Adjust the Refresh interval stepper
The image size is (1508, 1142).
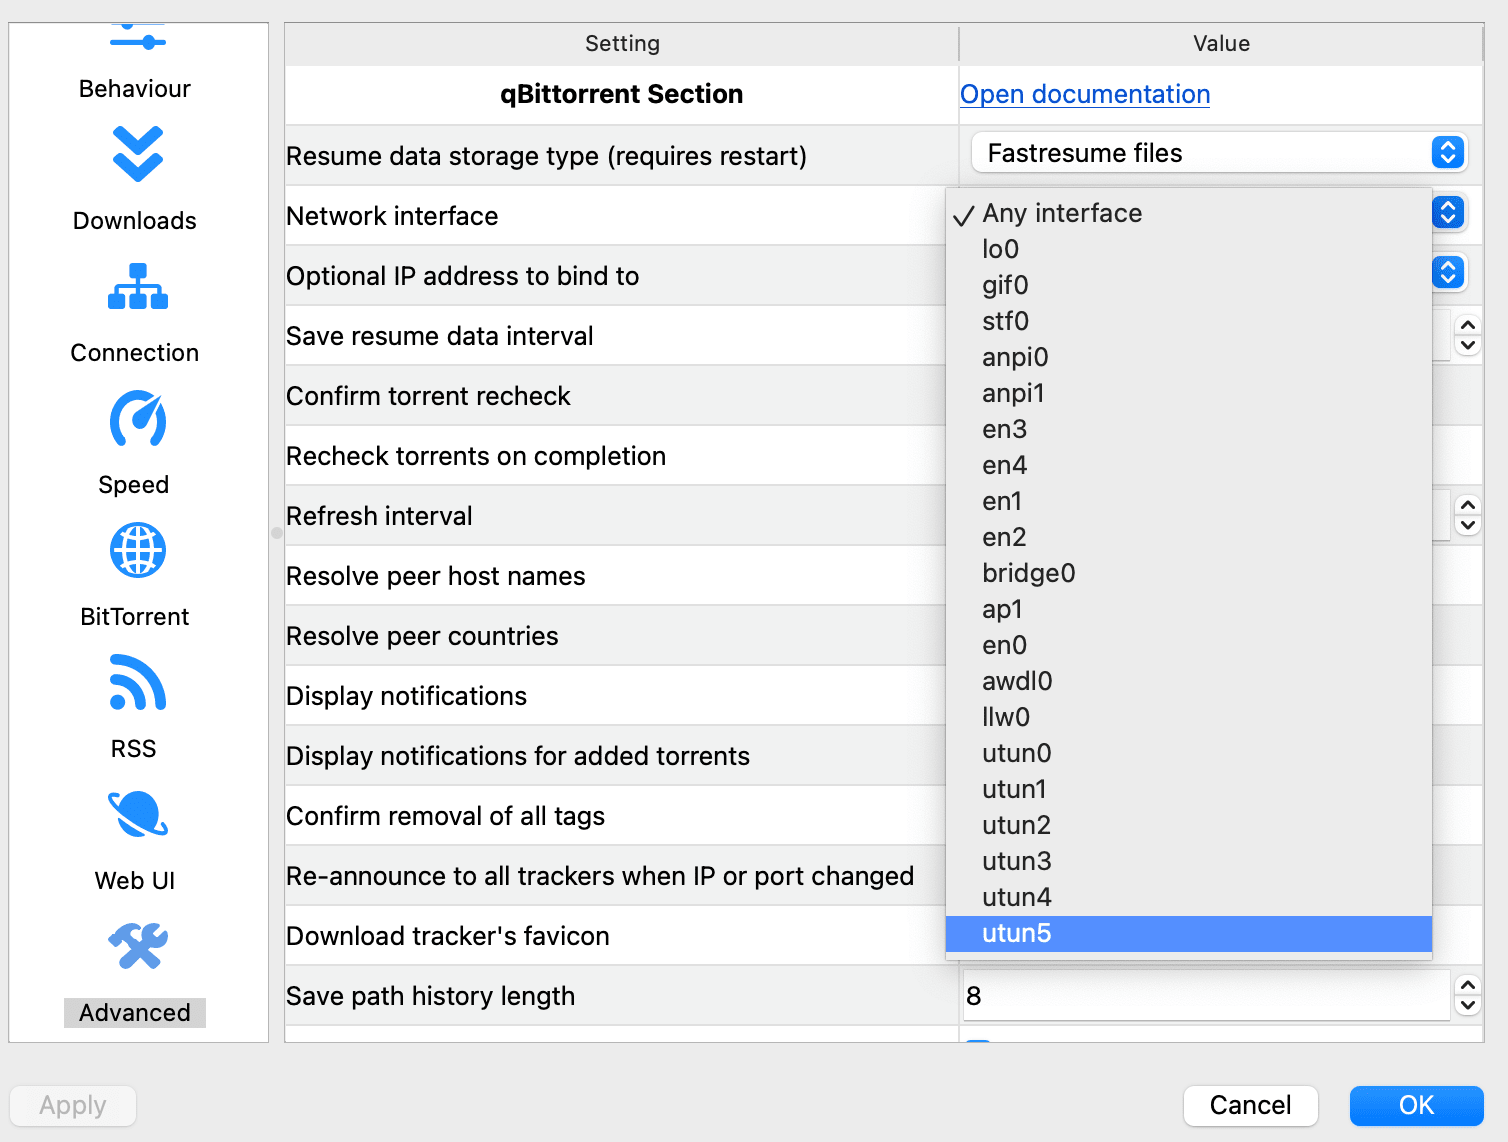1468,515
